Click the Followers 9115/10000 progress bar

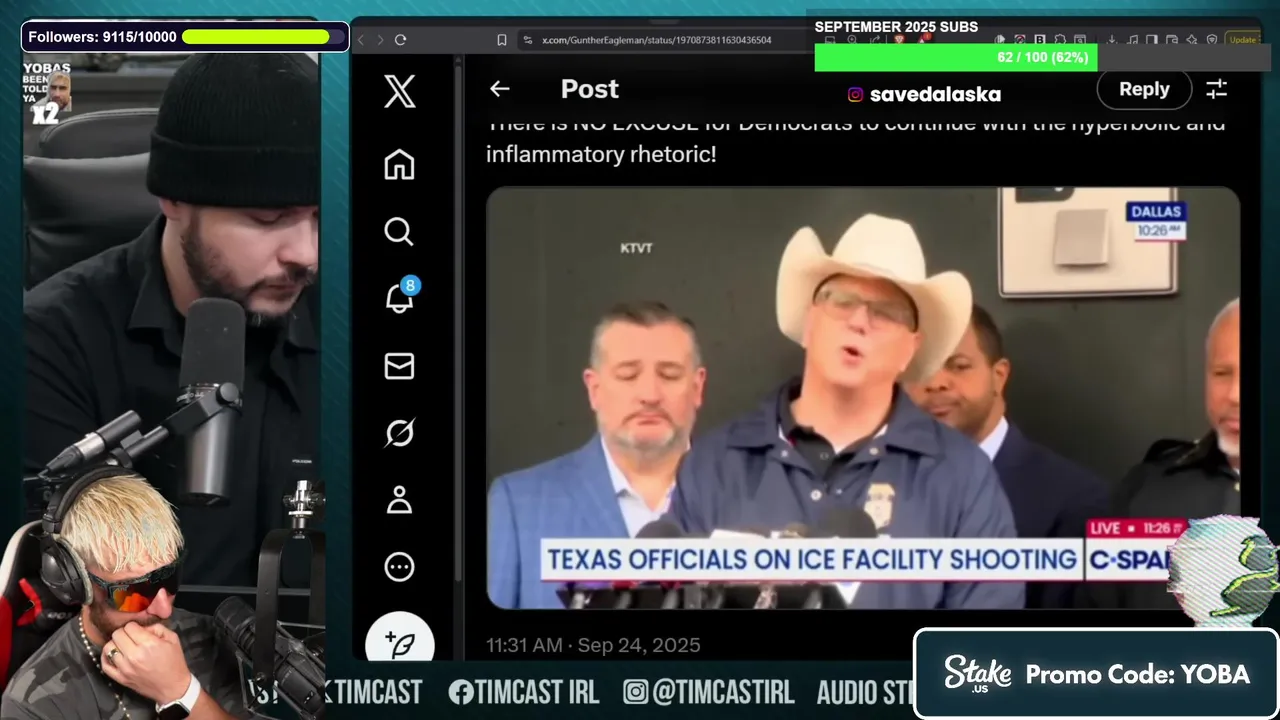pos(258,37)
